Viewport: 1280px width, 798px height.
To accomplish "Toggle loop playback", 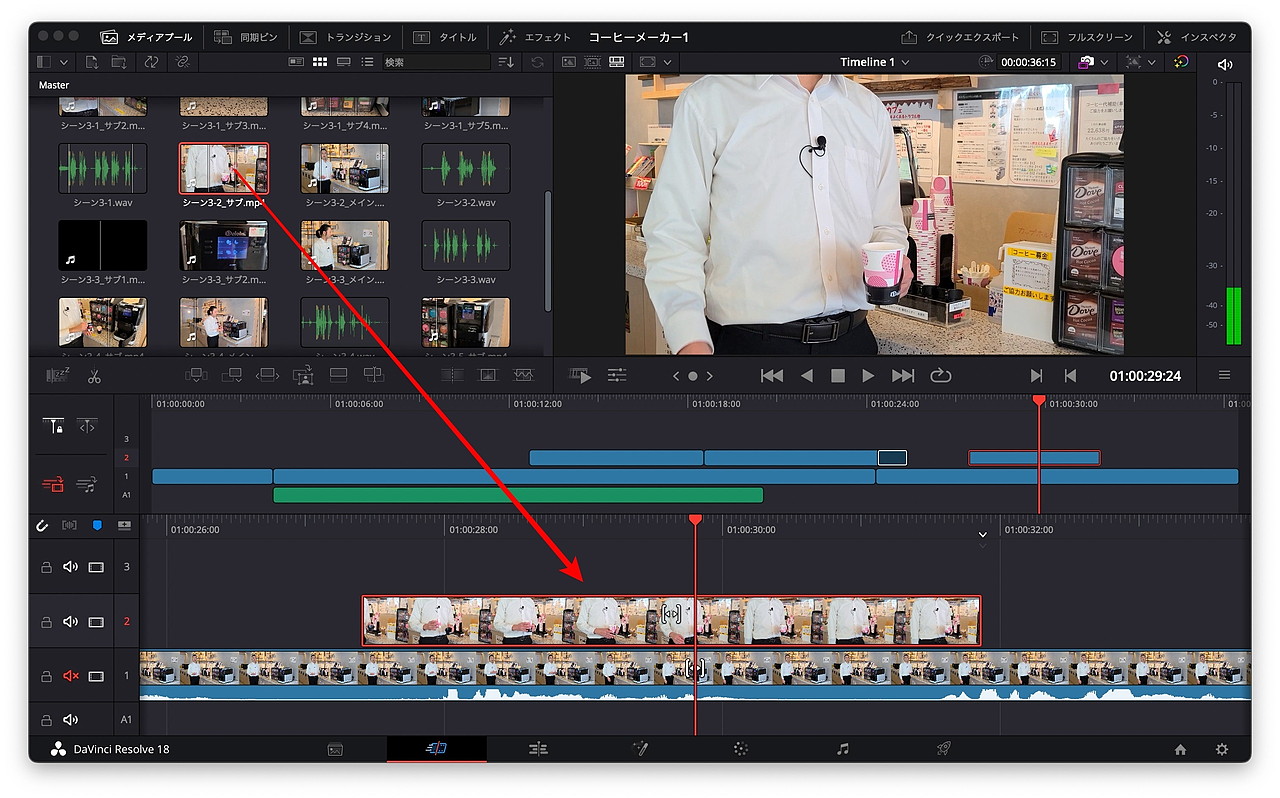I will click(x=940, y=376).
